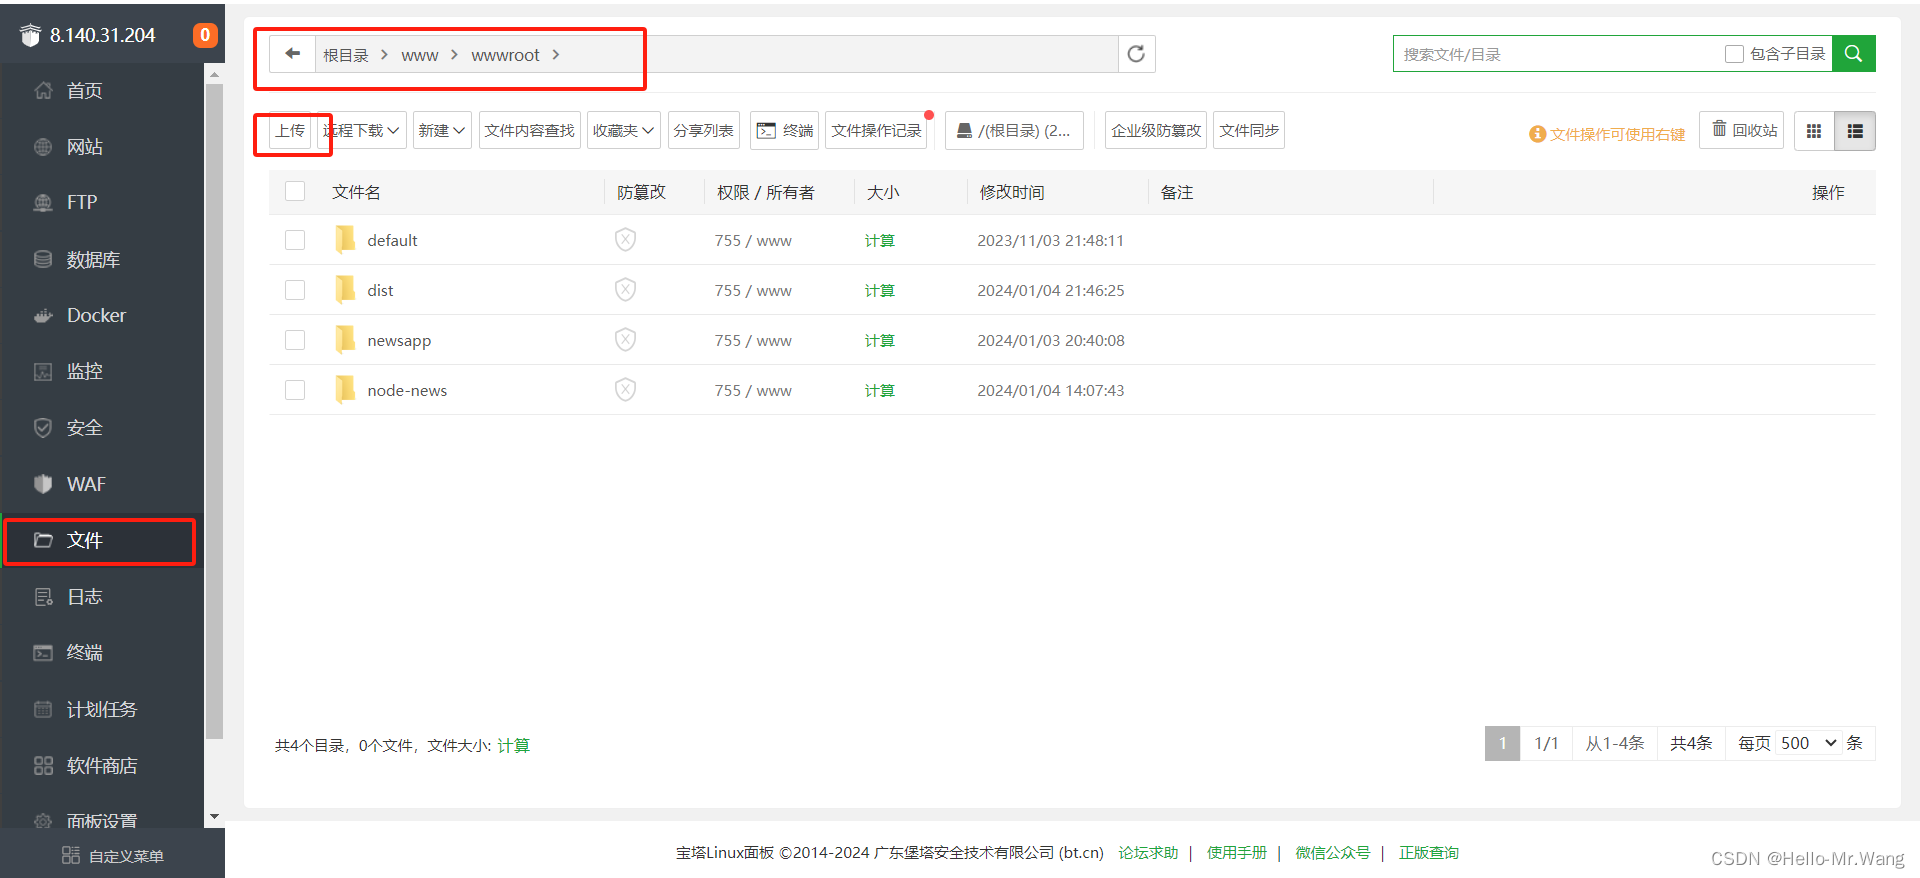Image resolution: width=1920 pixels, height=878 pixels.
Task: Click the 论坛求助 footer link
Action: [x=1148, y=853]
